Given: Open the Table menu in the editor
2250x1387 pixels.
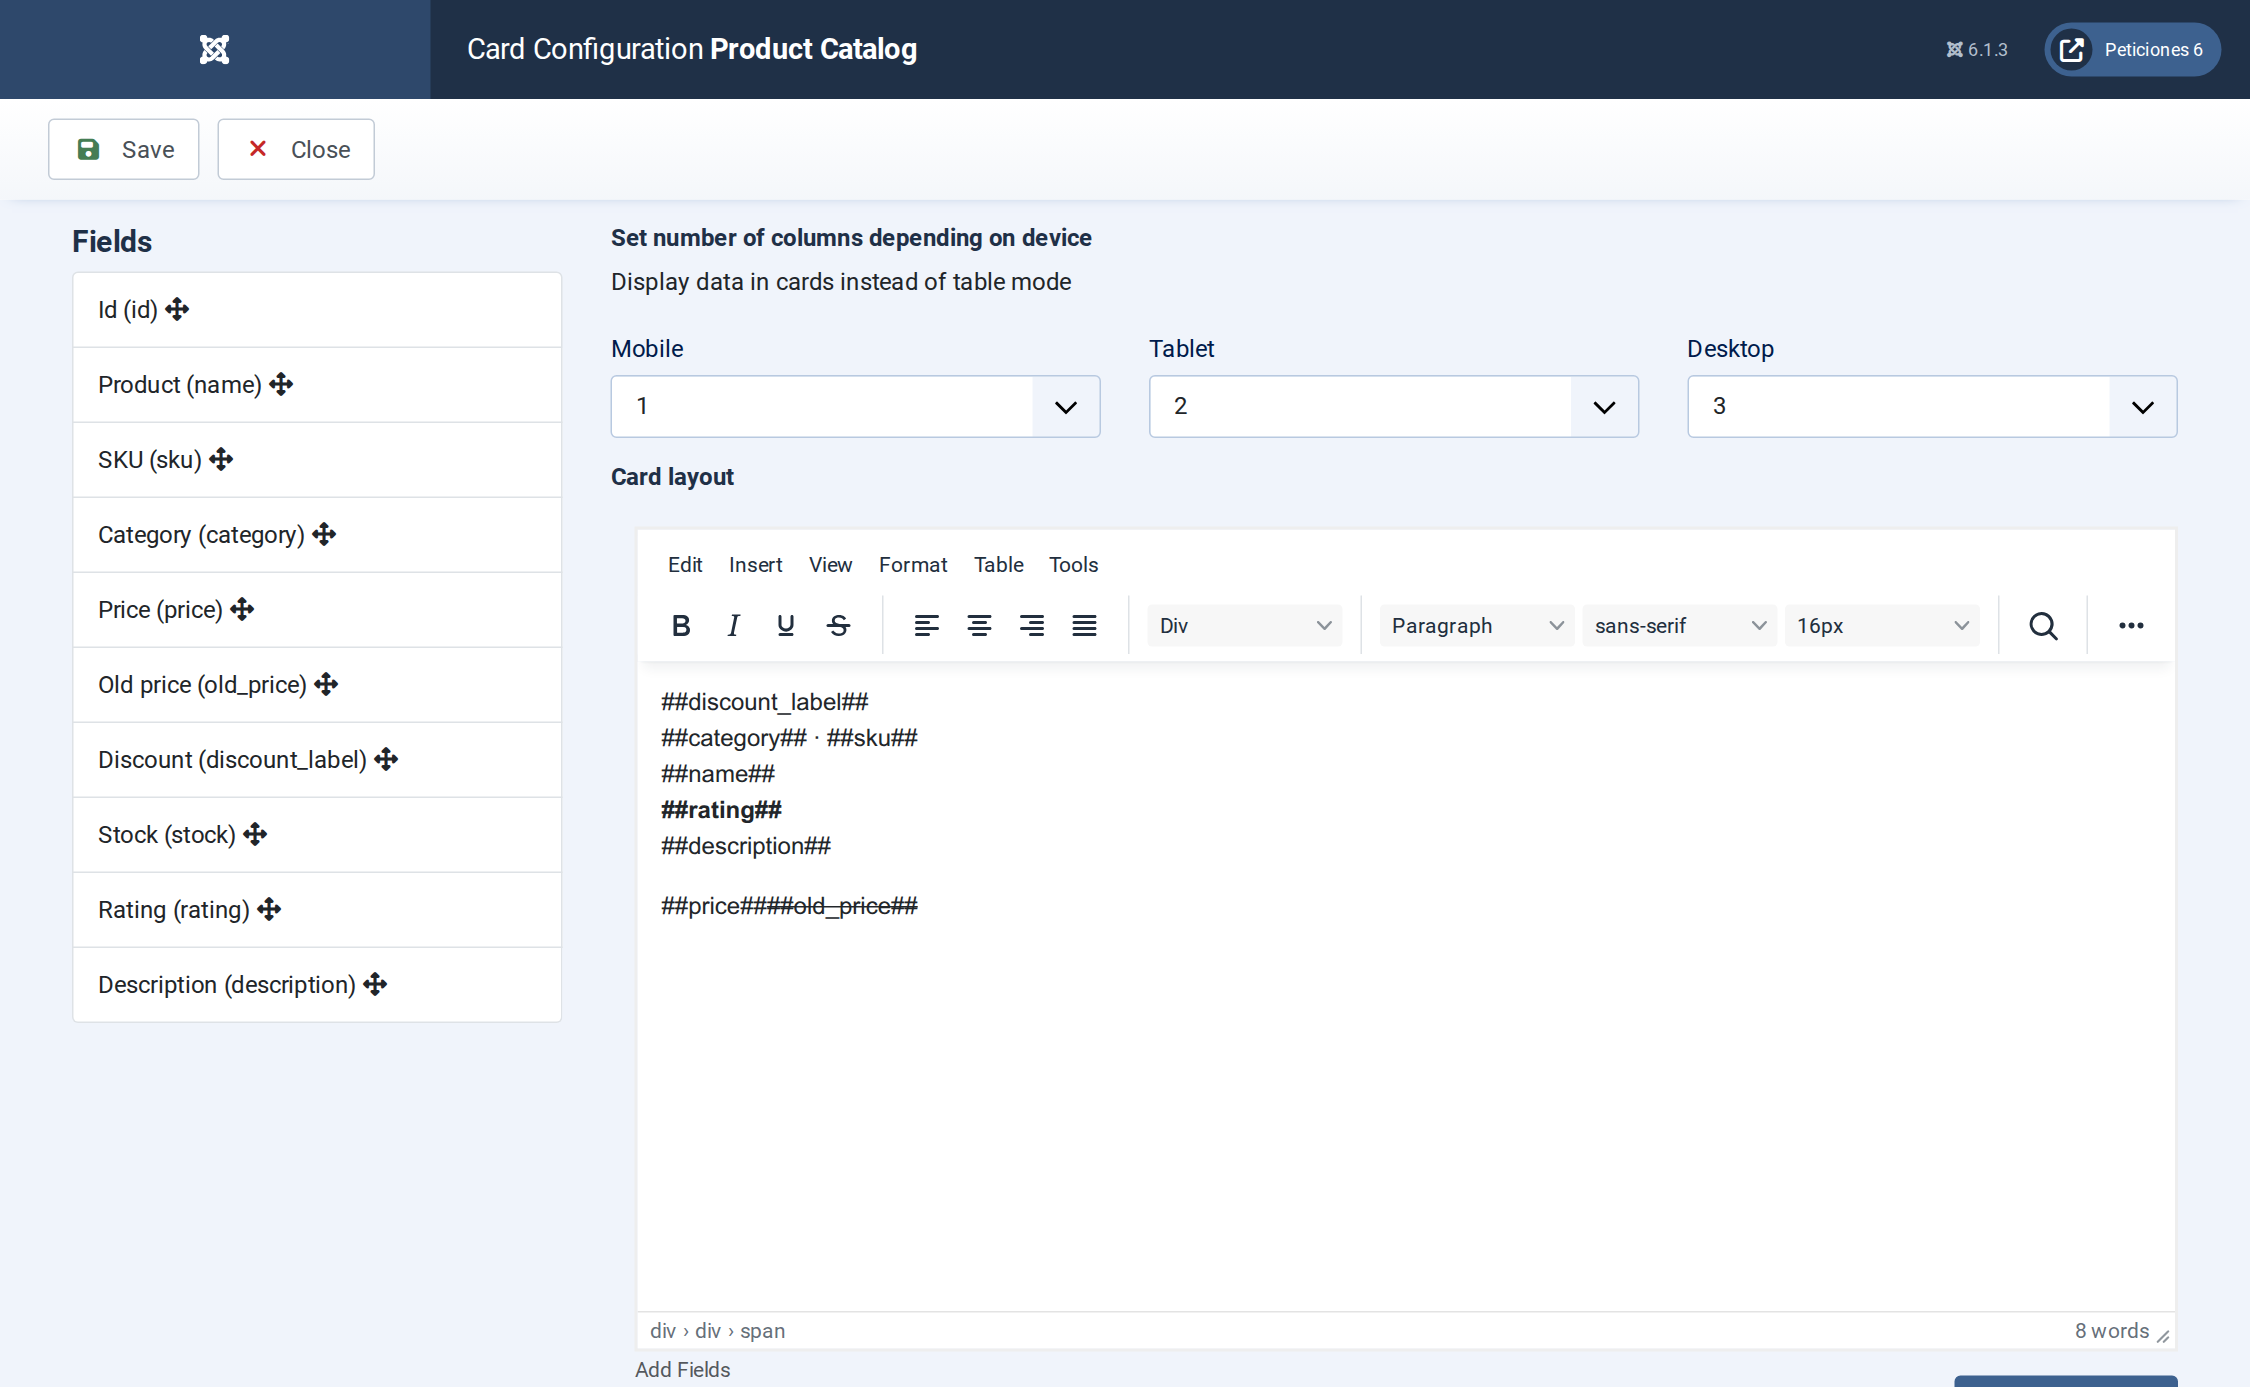Looking at the screenshot, I should pyautogui.click(x=998, y=565).
